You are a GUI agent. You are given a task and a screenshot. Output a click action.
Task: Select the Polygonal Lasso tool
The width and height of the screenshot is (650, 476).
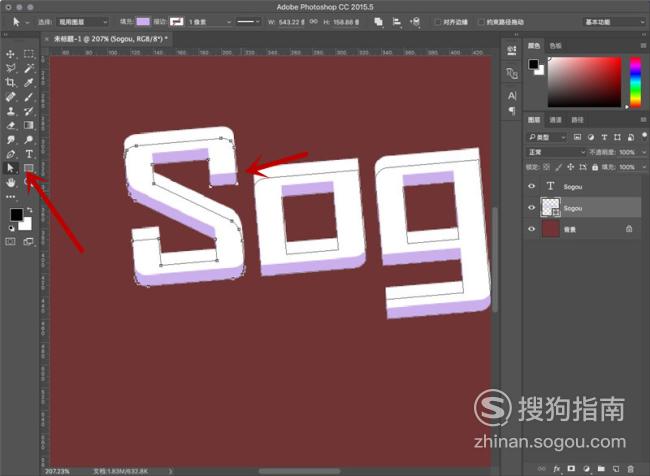coord(10,68)
